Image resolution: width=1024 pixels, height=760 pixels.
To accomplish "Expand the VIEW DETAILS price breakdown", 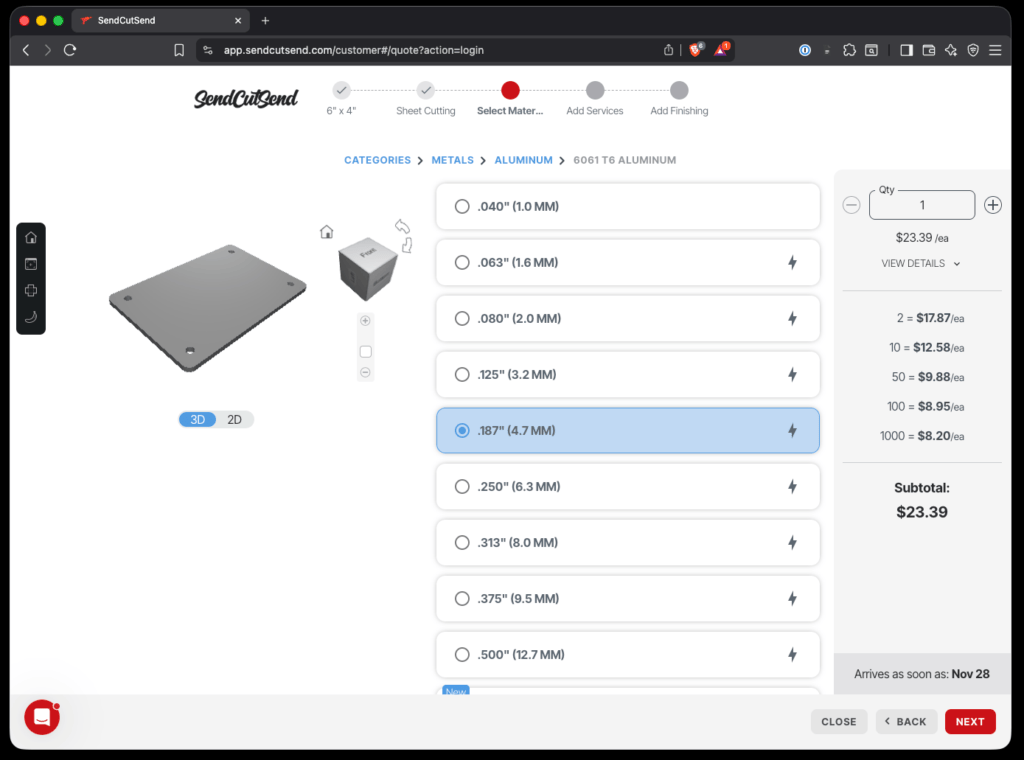I will click(x=920, y=264).
